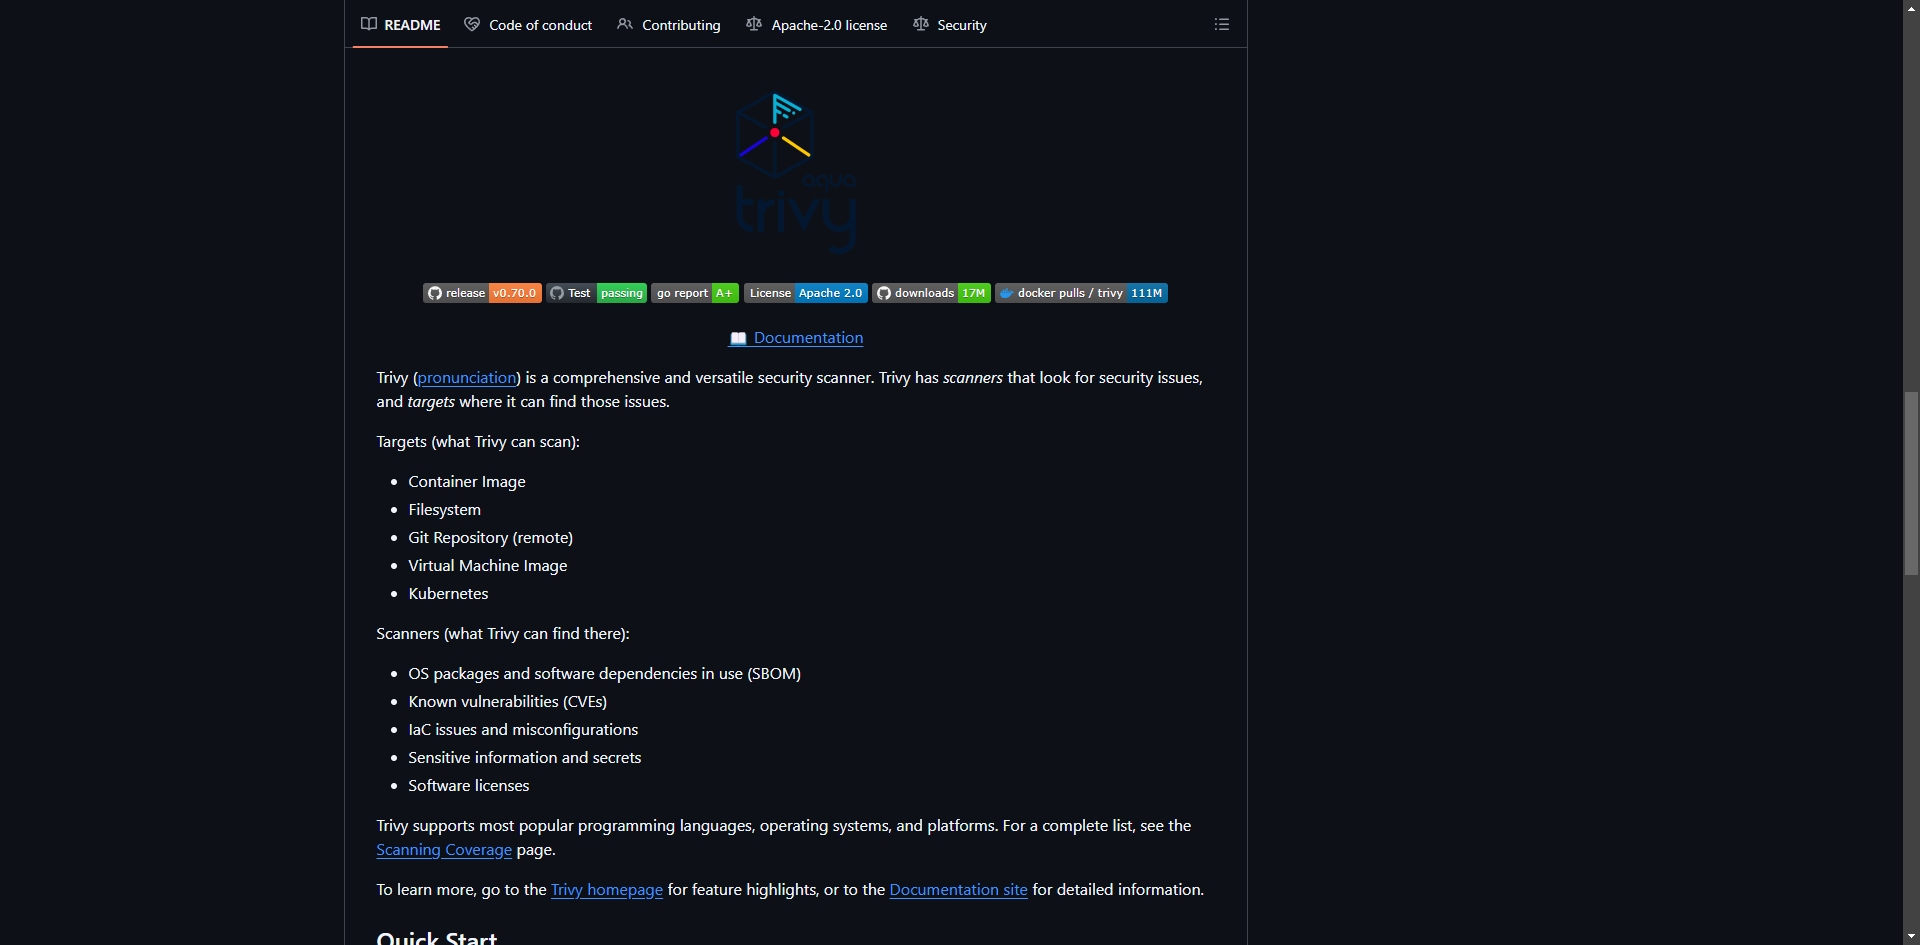This screenshot has width=1920, height=945.
Task: Click the 'OS packages and software dependencies' item
Action: point(604,674)
